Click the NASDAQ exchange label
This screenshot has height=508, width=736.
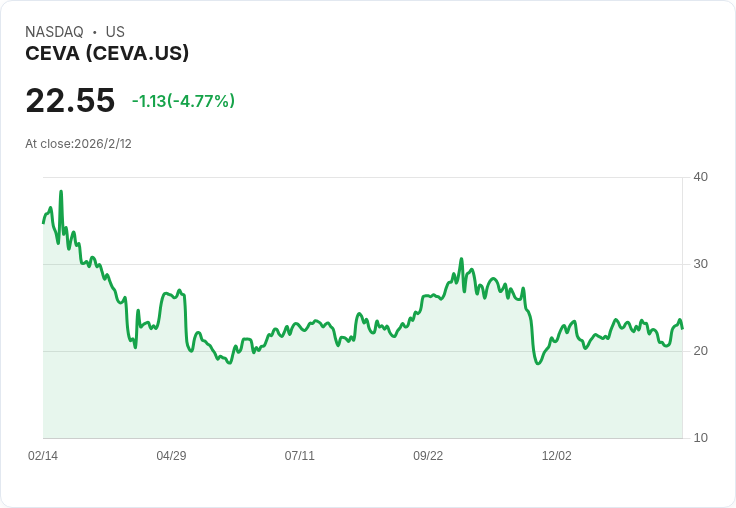54,32
